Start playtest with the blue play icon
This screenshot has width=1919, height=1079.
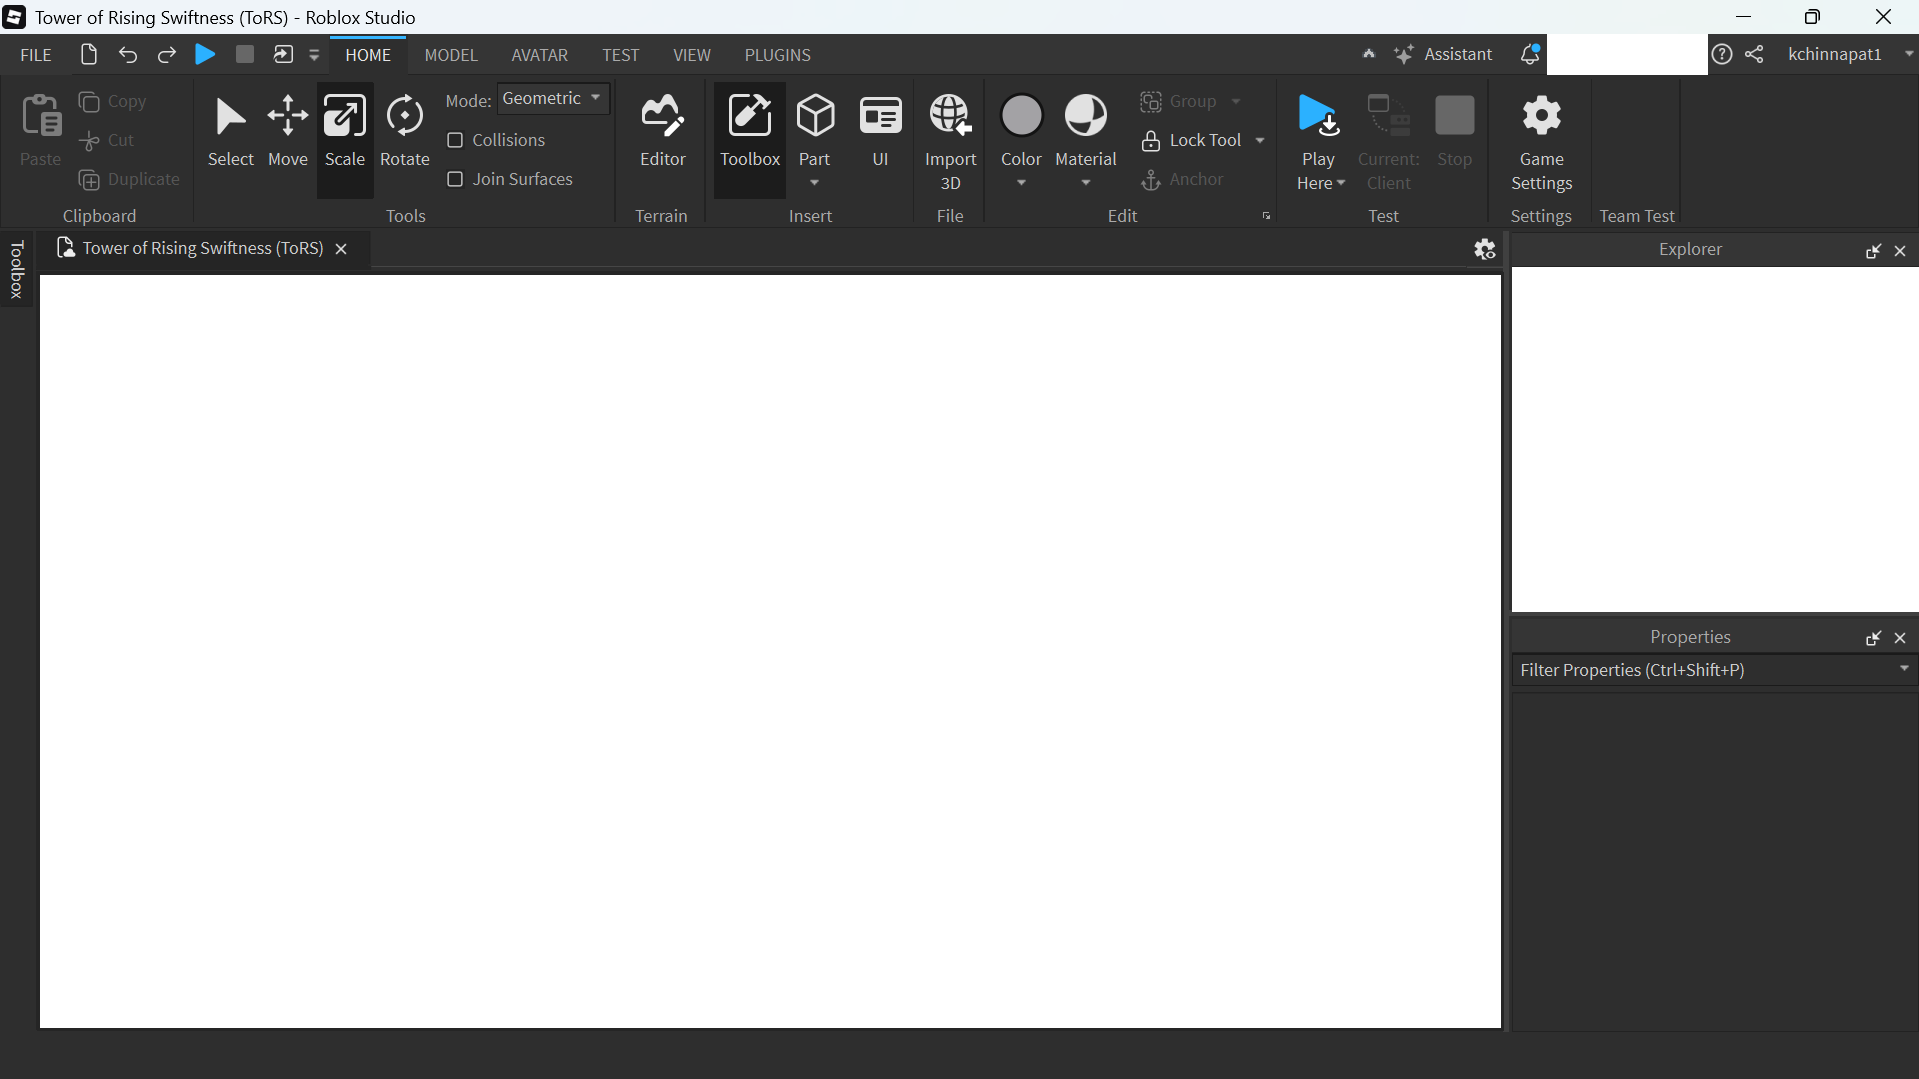pos(205,54)
